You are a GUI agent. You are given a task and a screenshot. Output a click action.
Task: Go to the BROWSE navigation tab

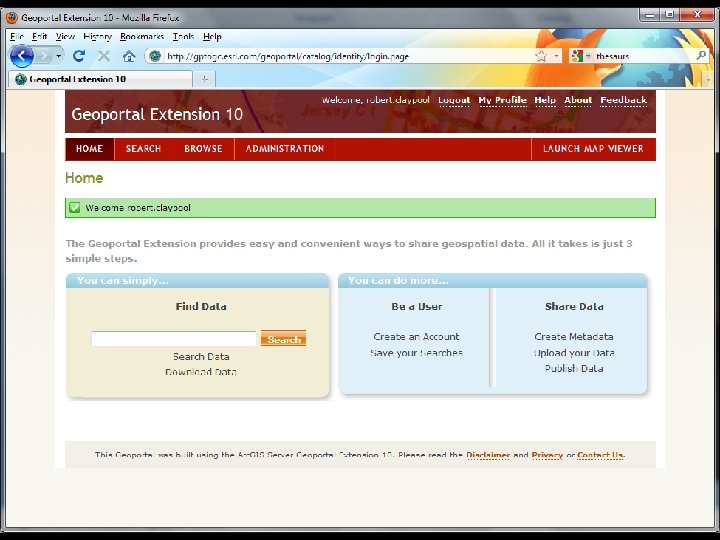tap(203, 149)
